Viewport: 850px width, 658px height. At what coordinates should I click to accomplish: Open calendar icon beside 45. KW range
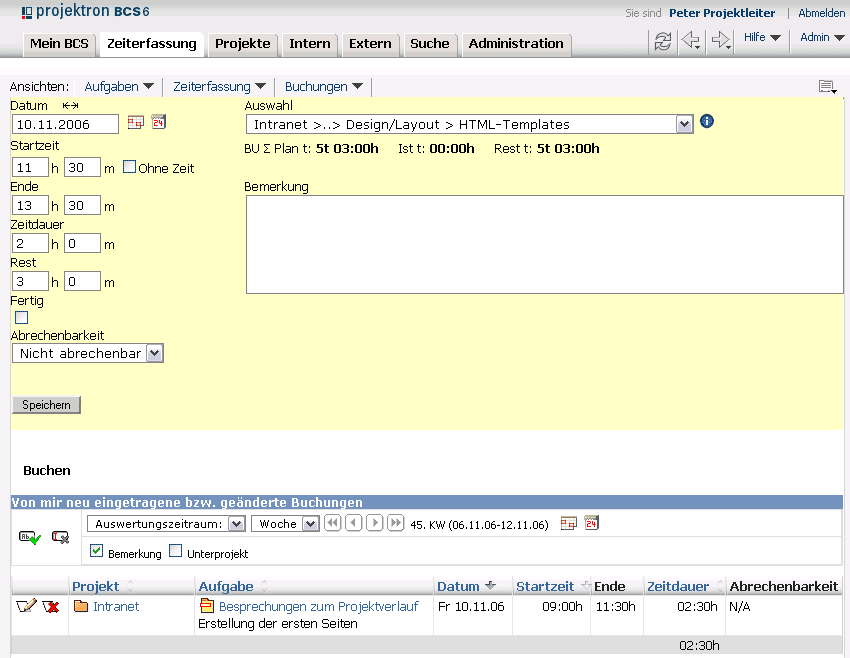pos(568,524)
